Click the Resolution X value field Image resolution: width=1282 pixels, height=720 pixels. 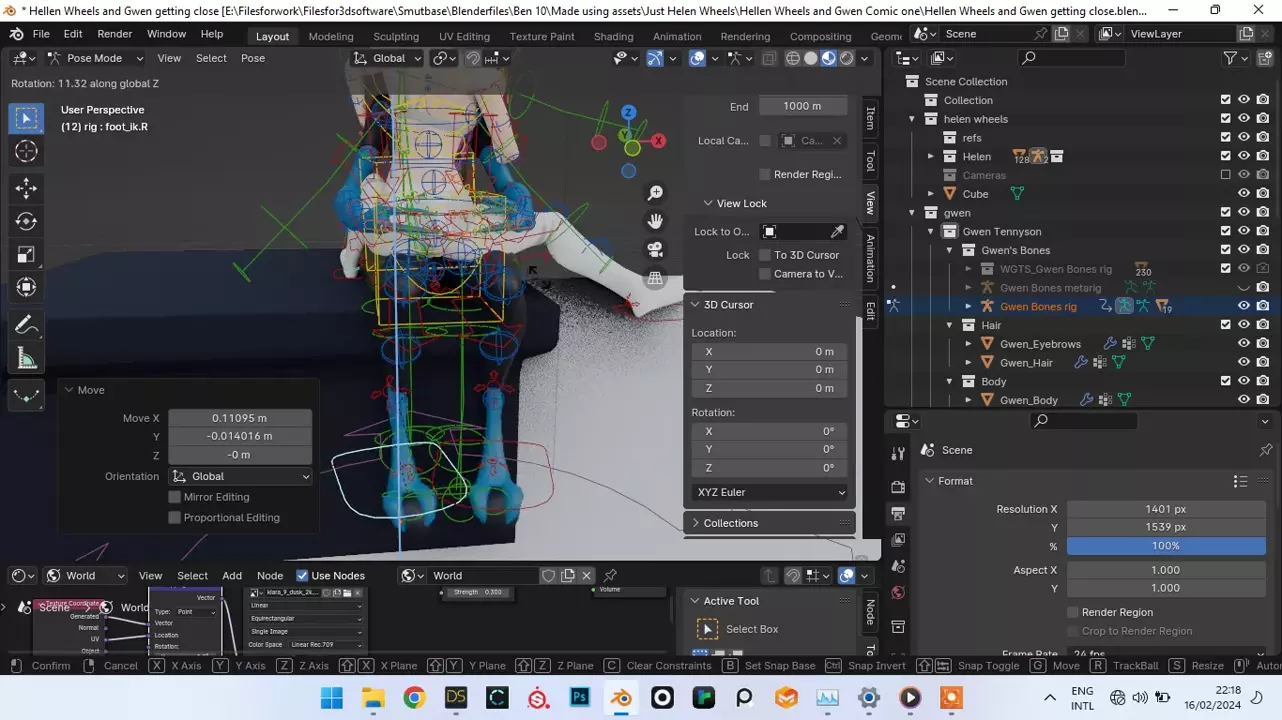(x=1164, y=509)
